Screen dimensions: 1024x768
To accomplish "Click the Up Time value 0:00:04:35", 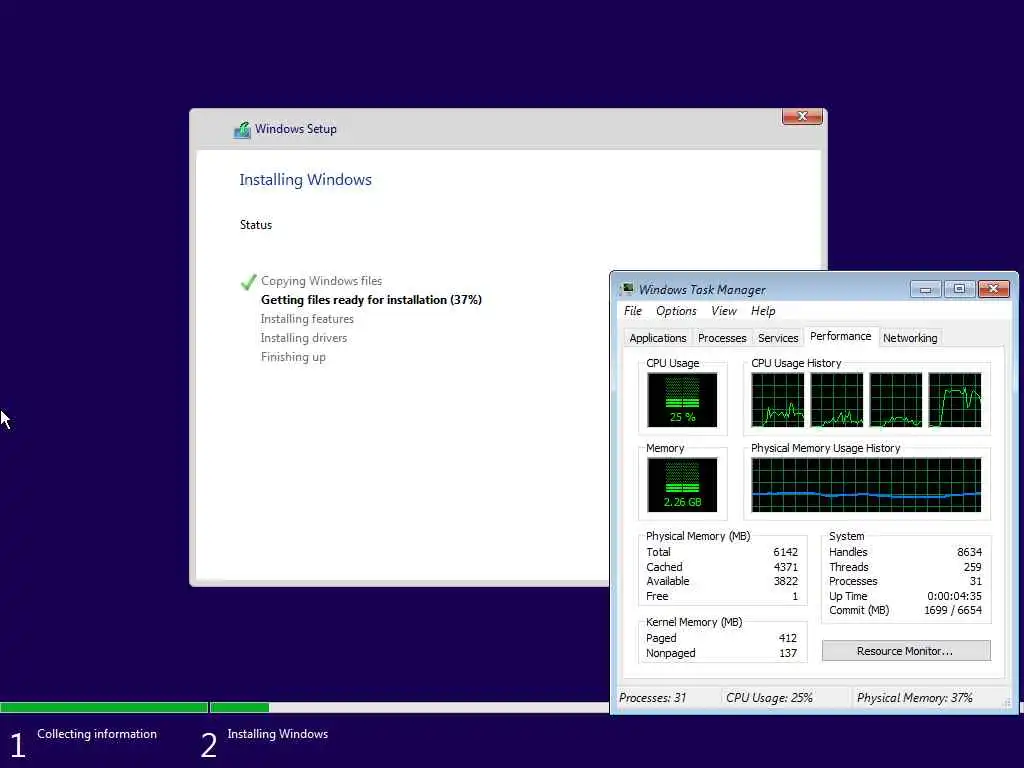I will (x=954, y=596).
